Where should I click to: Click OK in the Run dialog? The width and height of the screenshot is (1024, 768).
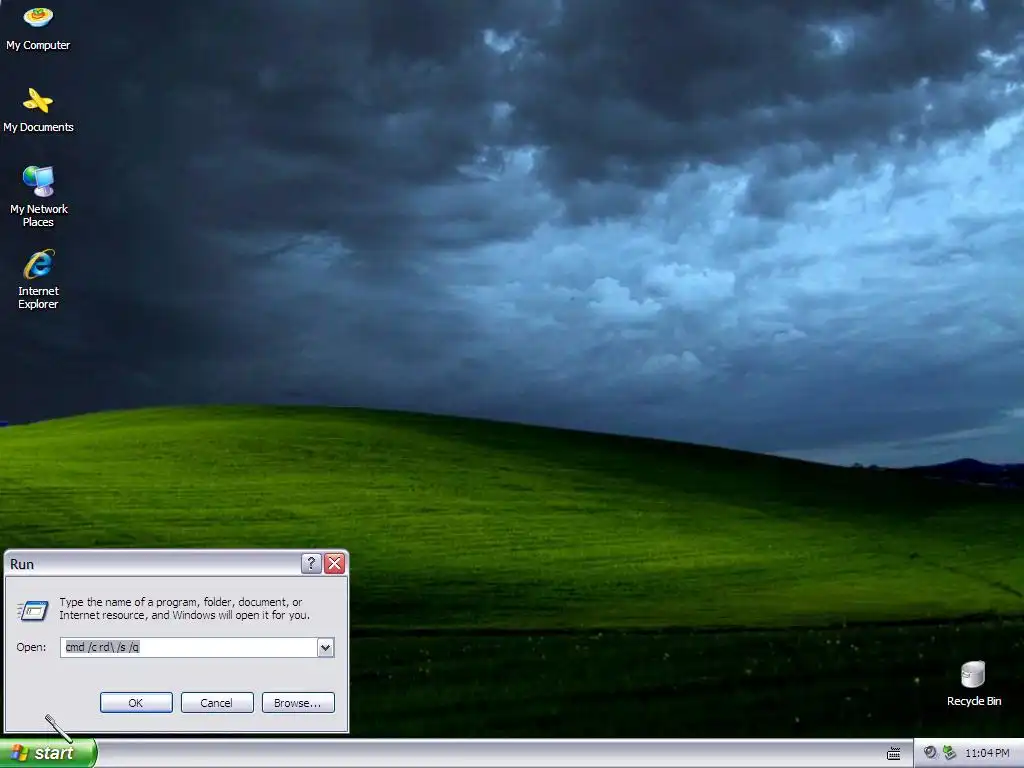point(136,703)
